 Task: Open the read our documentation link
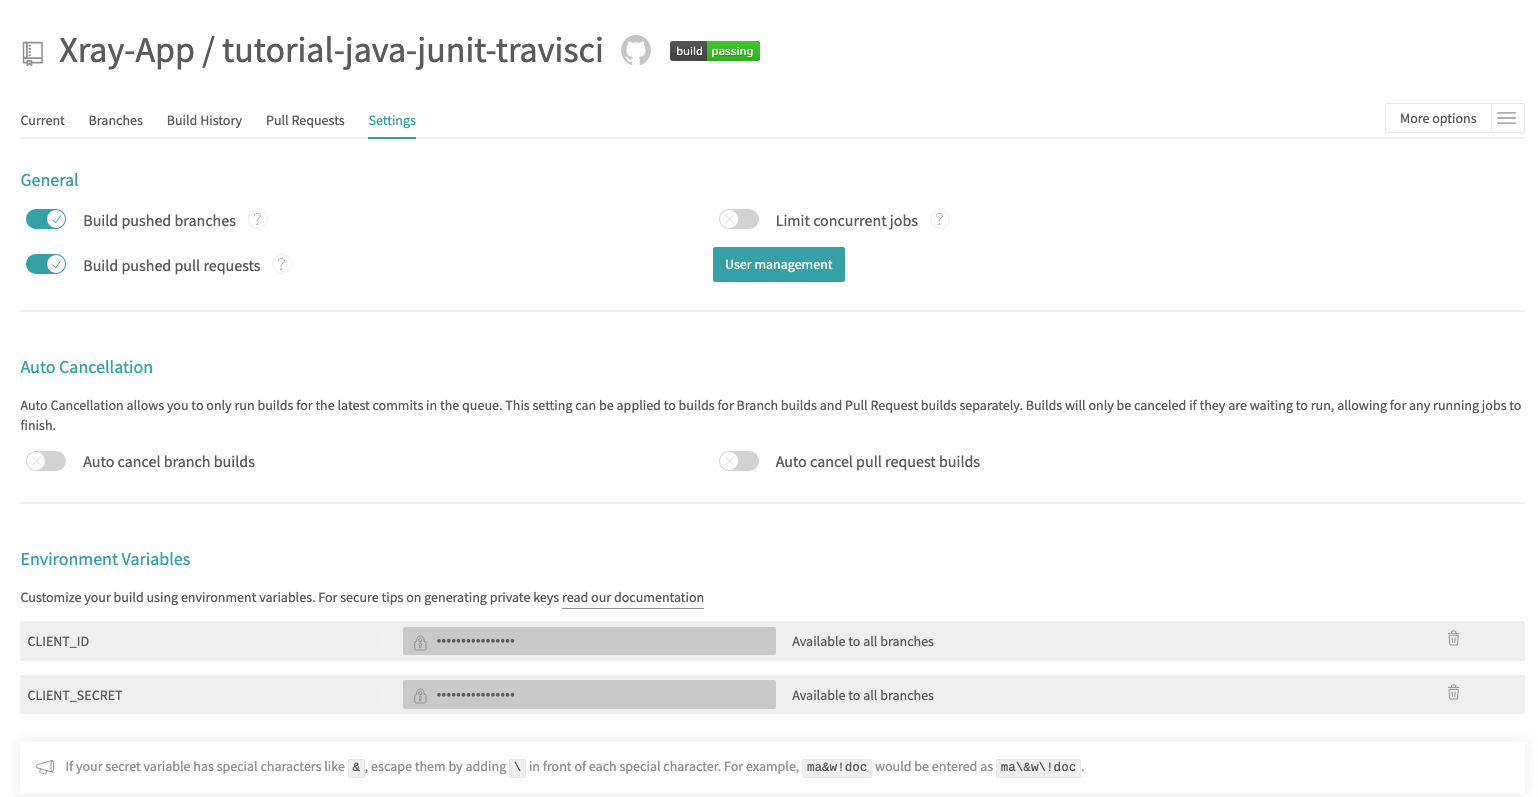[633, 597]
